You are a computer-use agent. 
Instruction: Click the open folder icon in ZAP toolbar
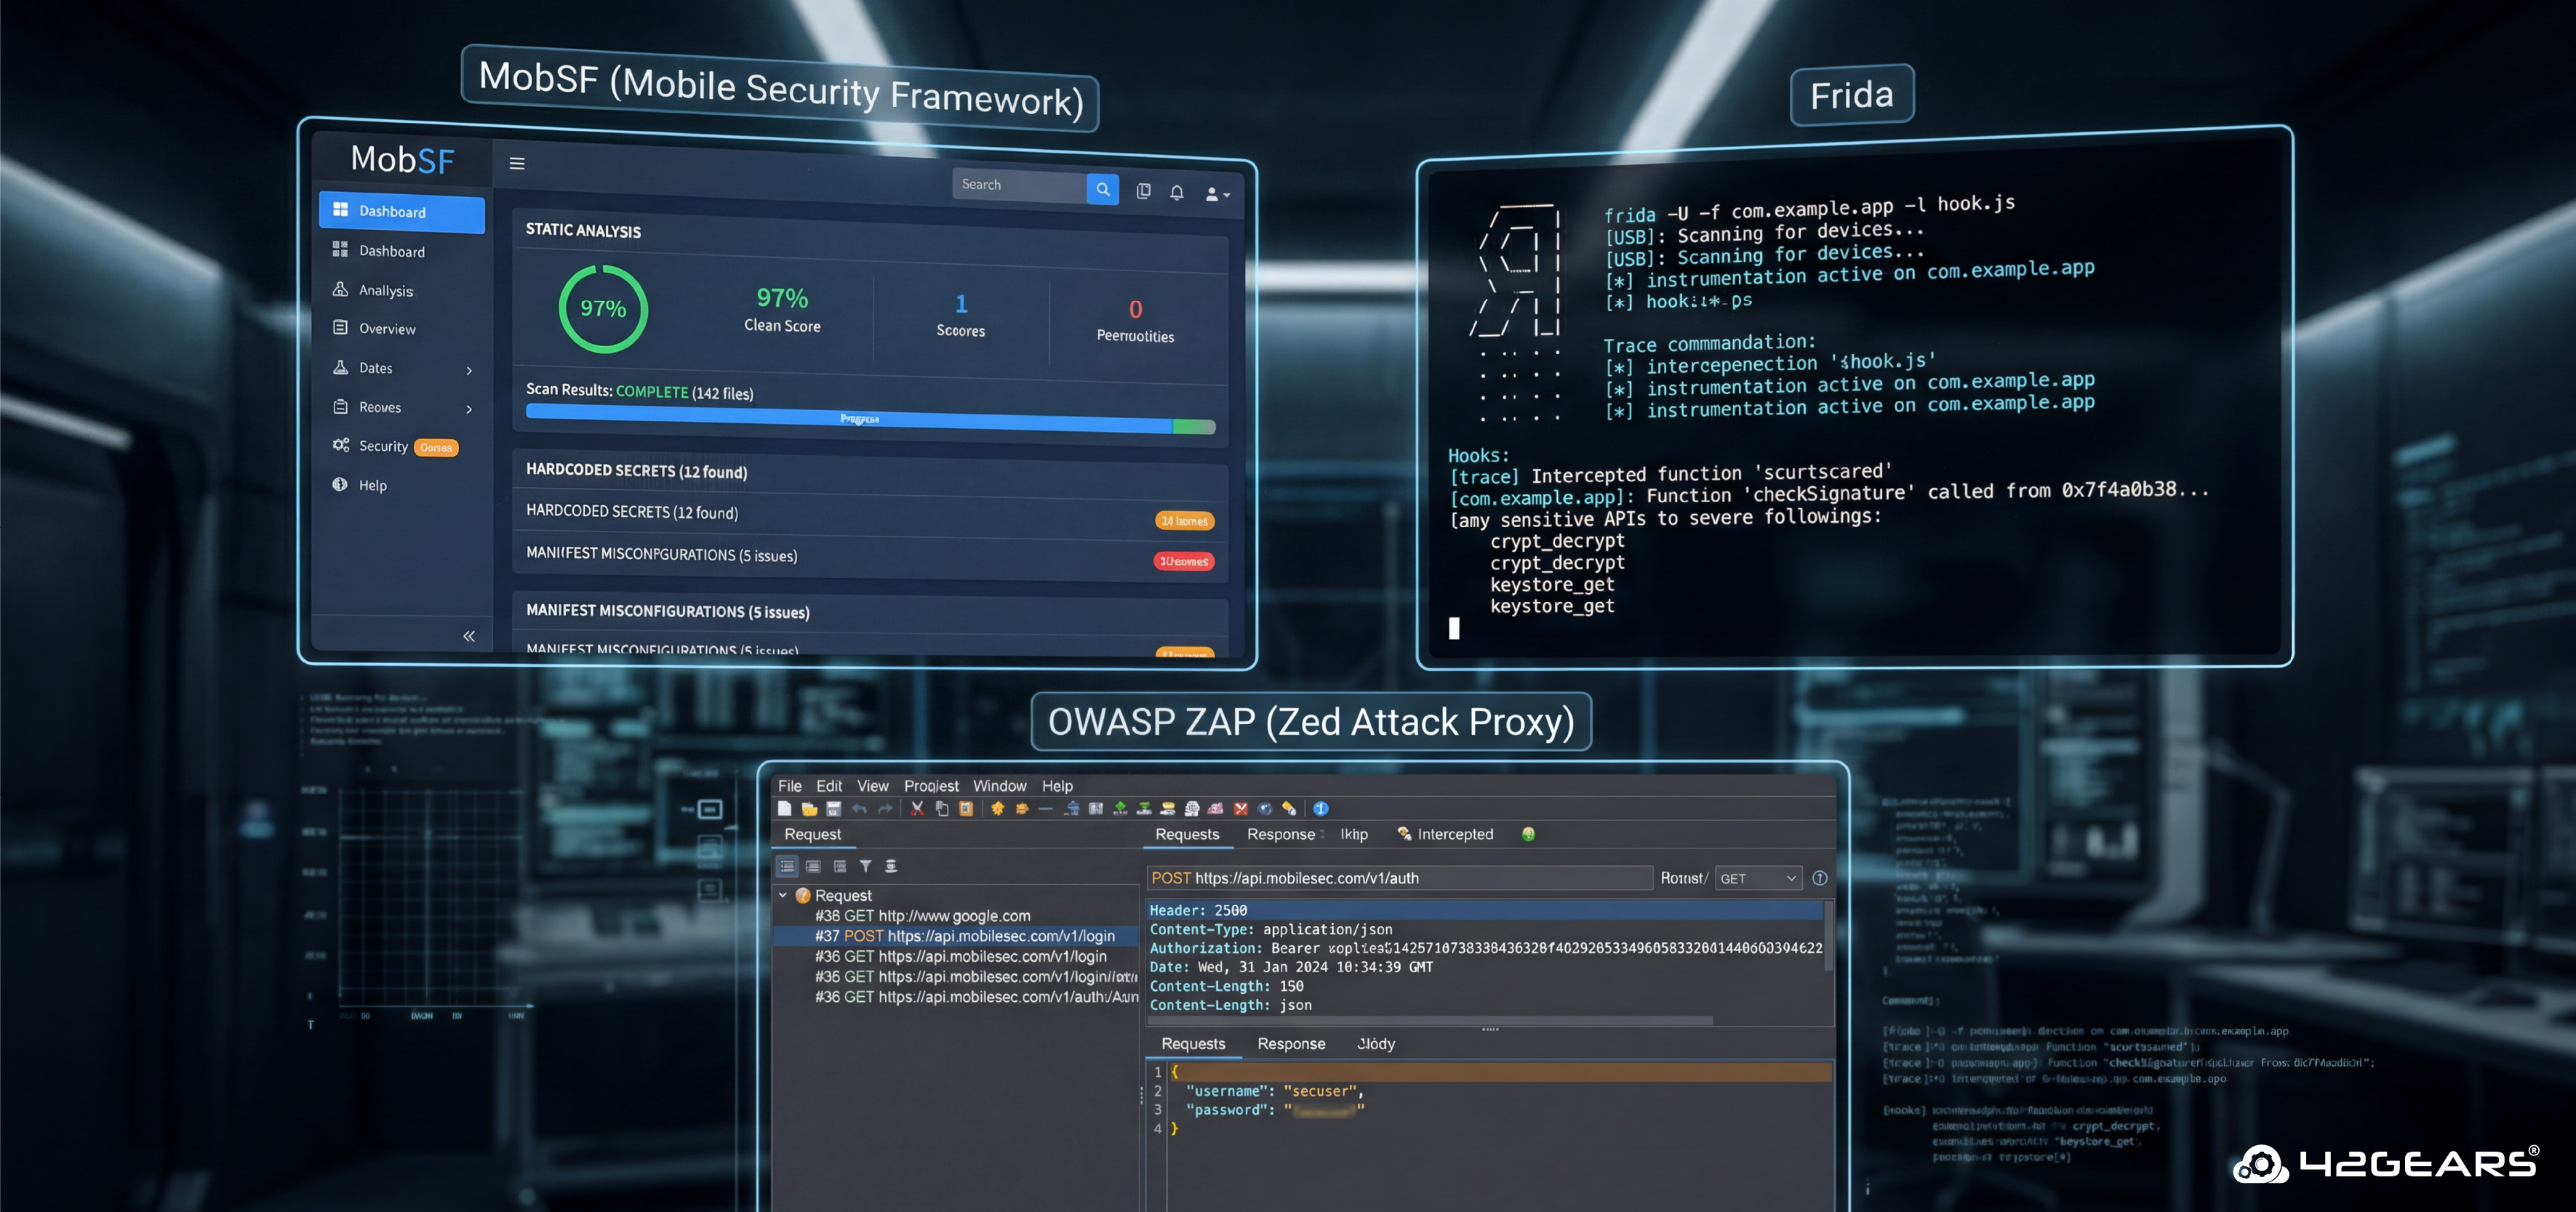(809, 808)
